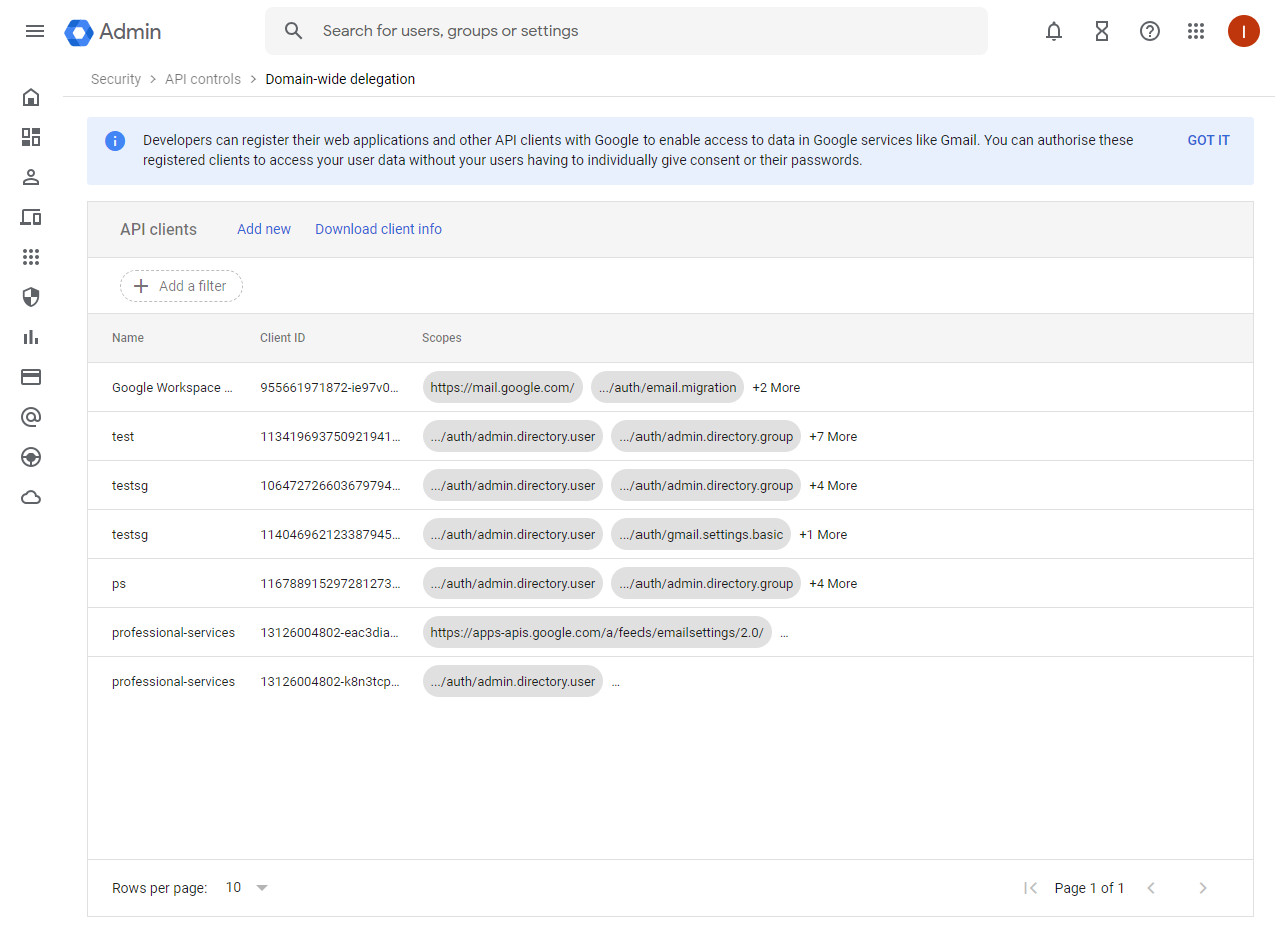Click Add new API client link

(x=264, y=229)
